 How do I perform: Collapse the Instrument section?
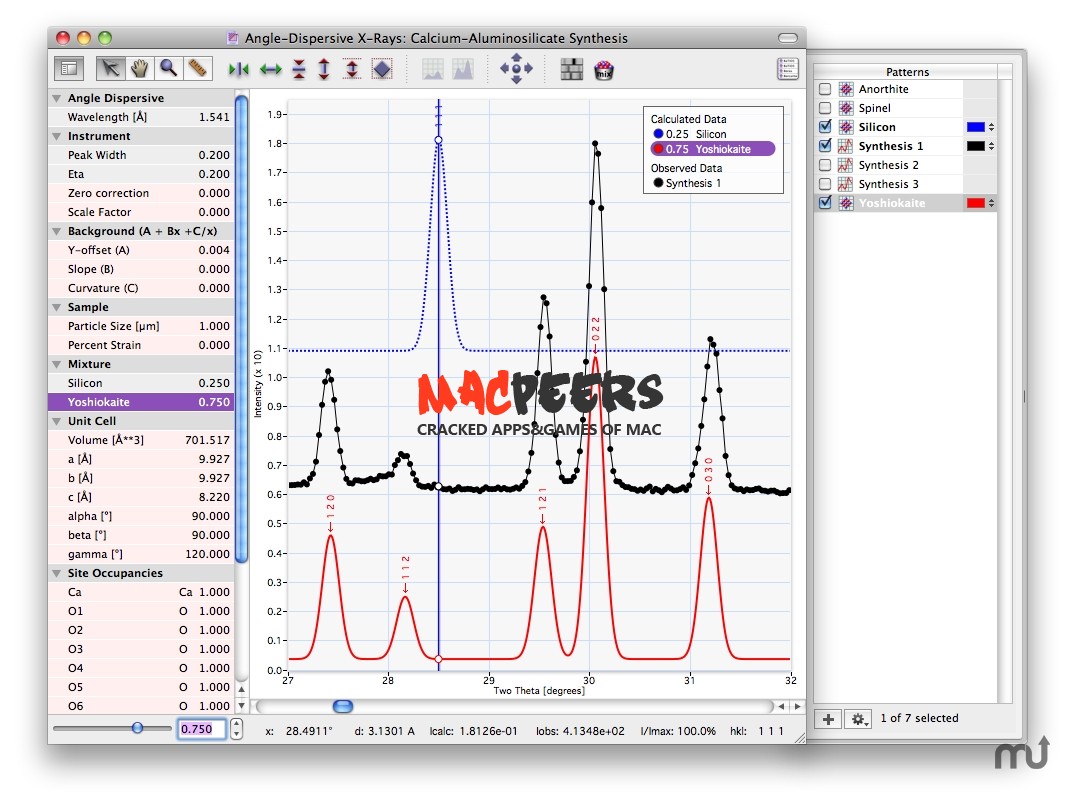pos(56,136)
